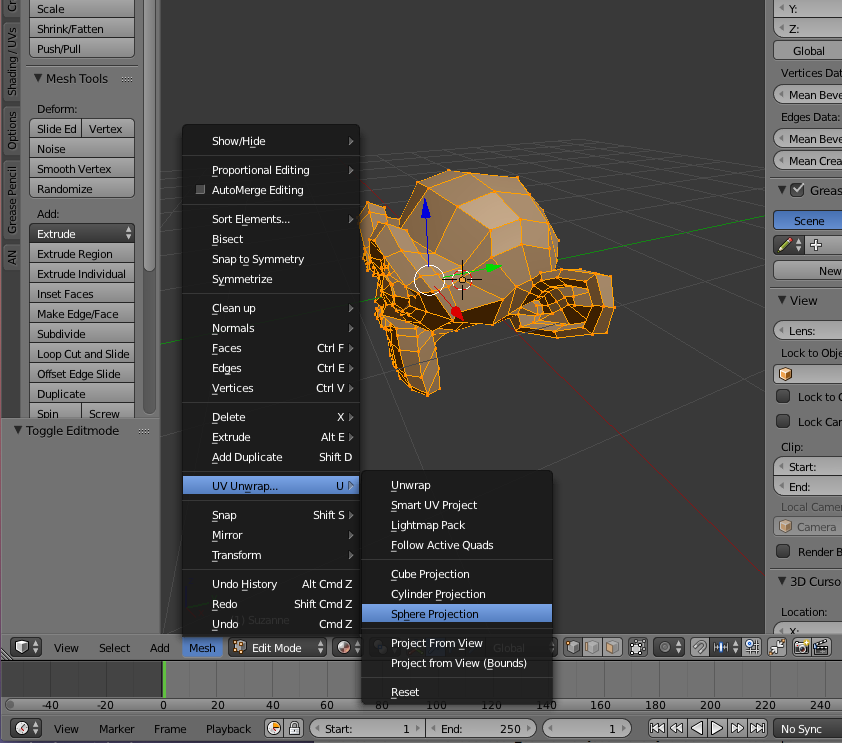Click the Subdivide button
This screenshot has height=743, width=842.
coord(82,333)
